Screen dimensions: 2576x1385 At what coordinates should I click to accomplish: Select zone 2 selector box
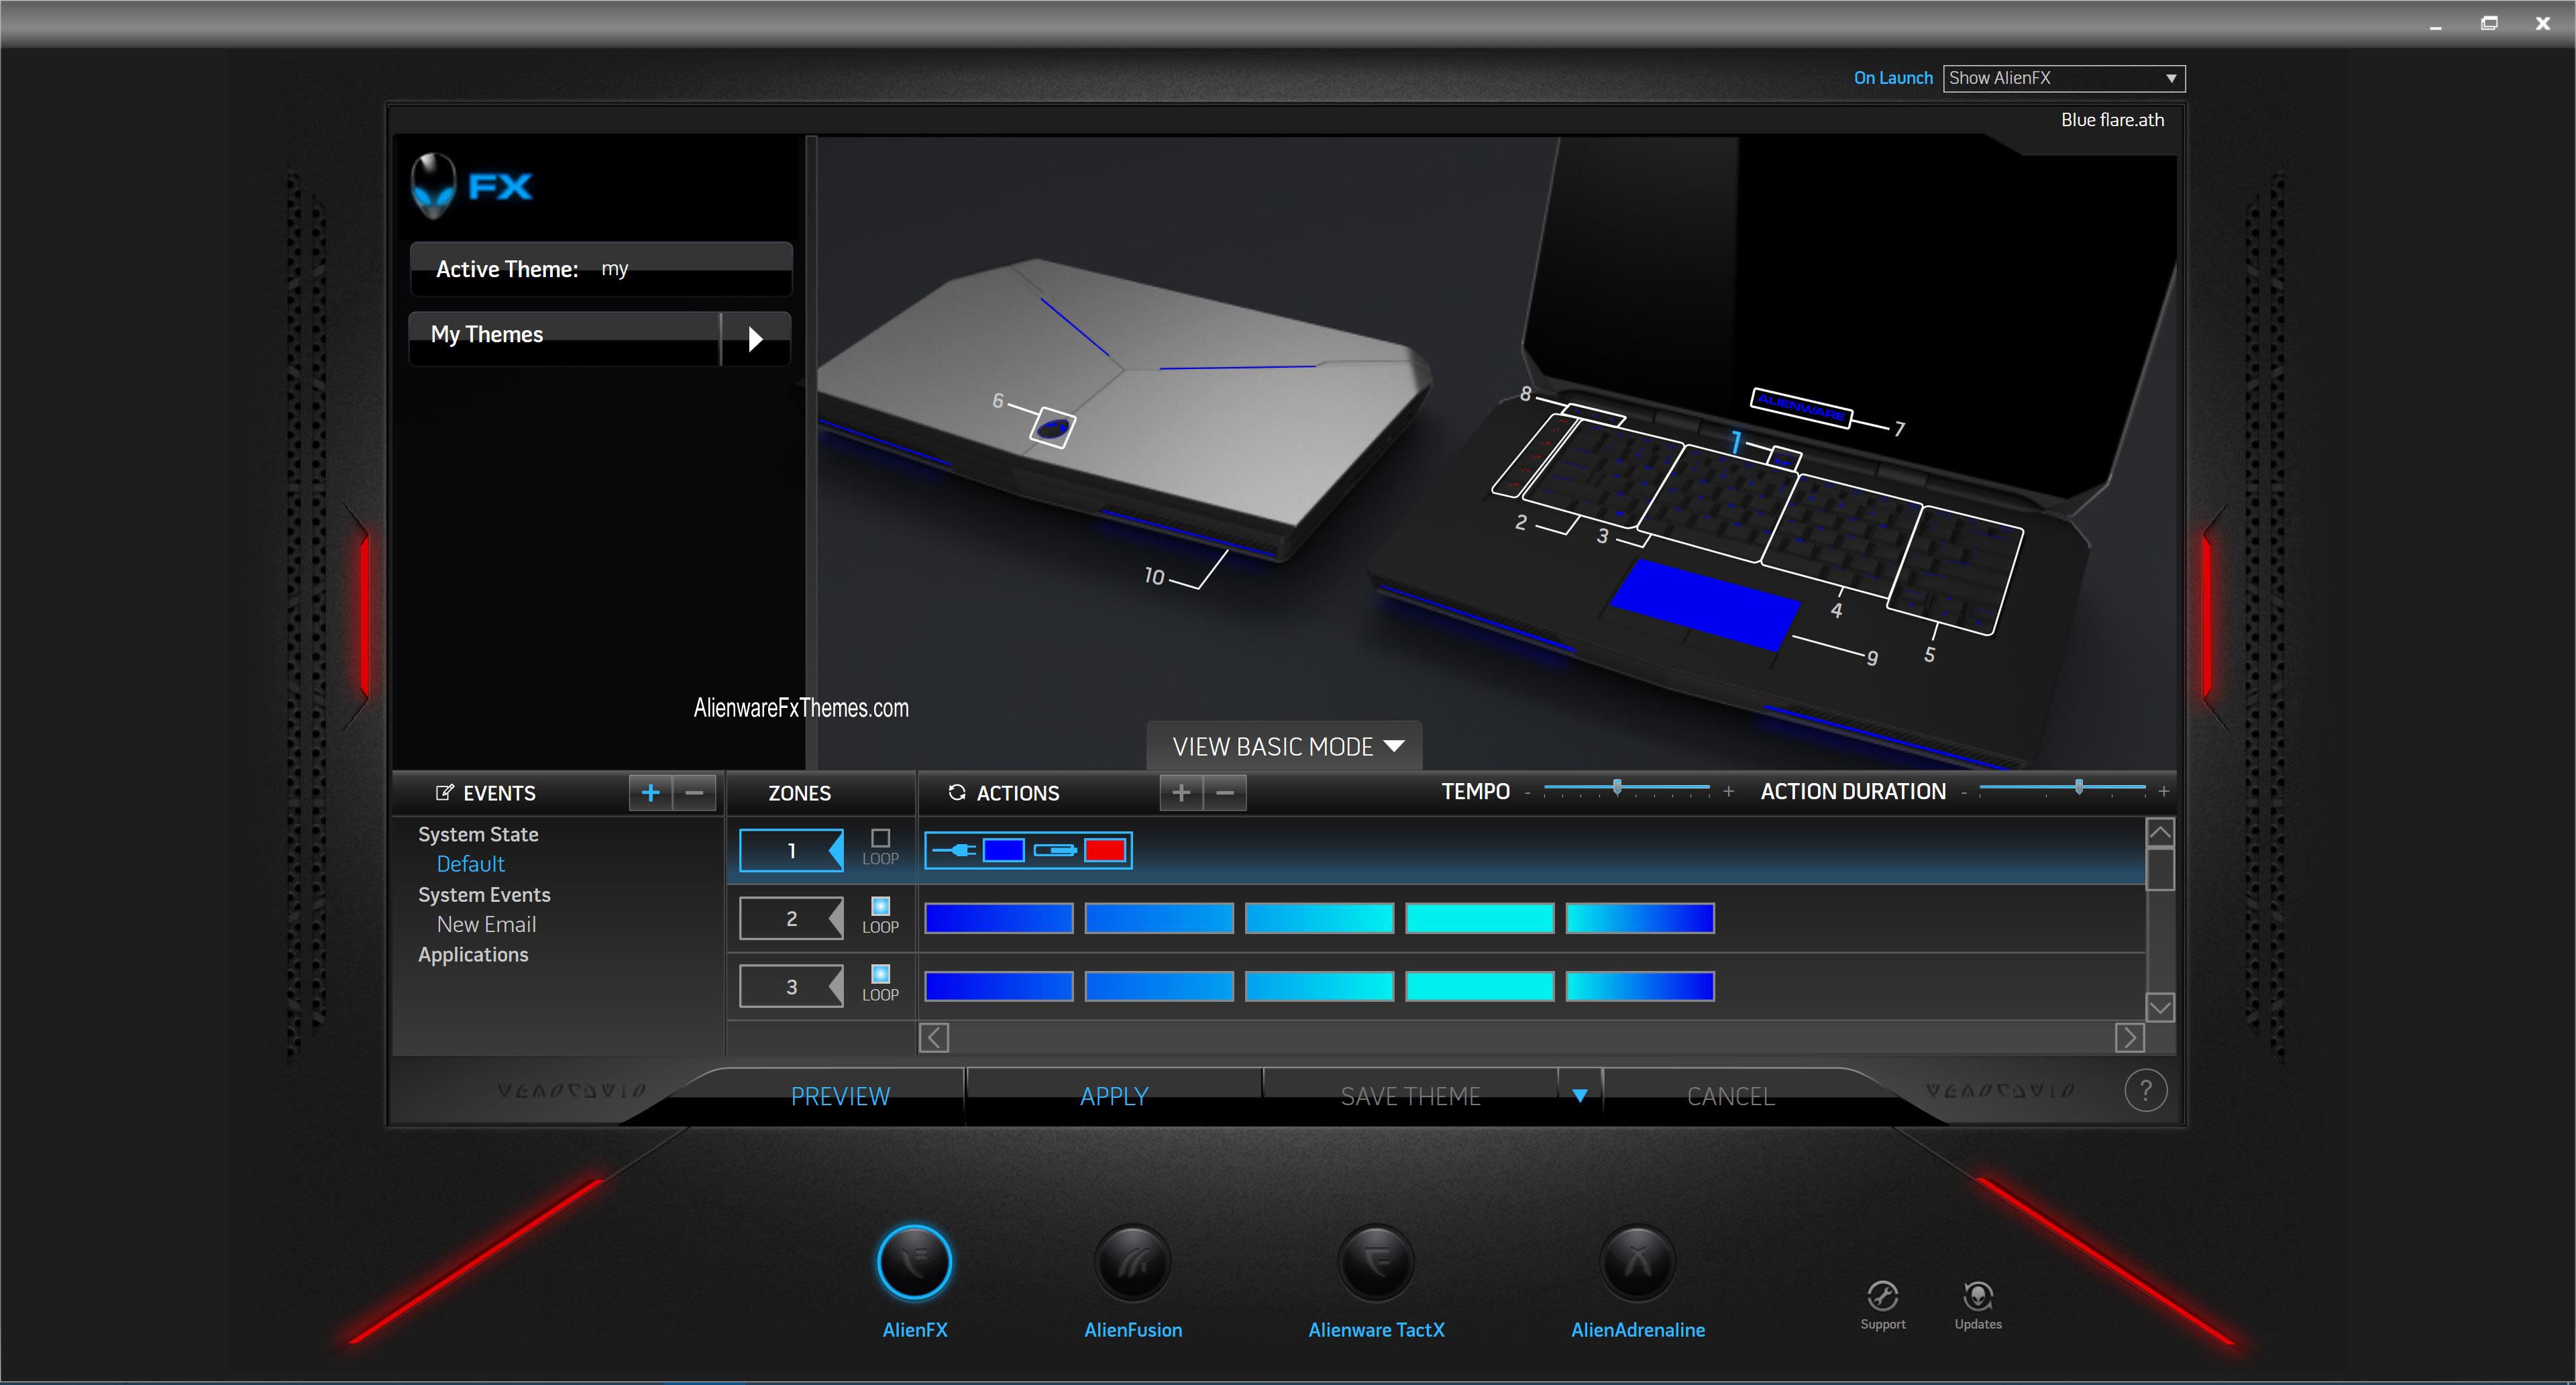(791, 918)
